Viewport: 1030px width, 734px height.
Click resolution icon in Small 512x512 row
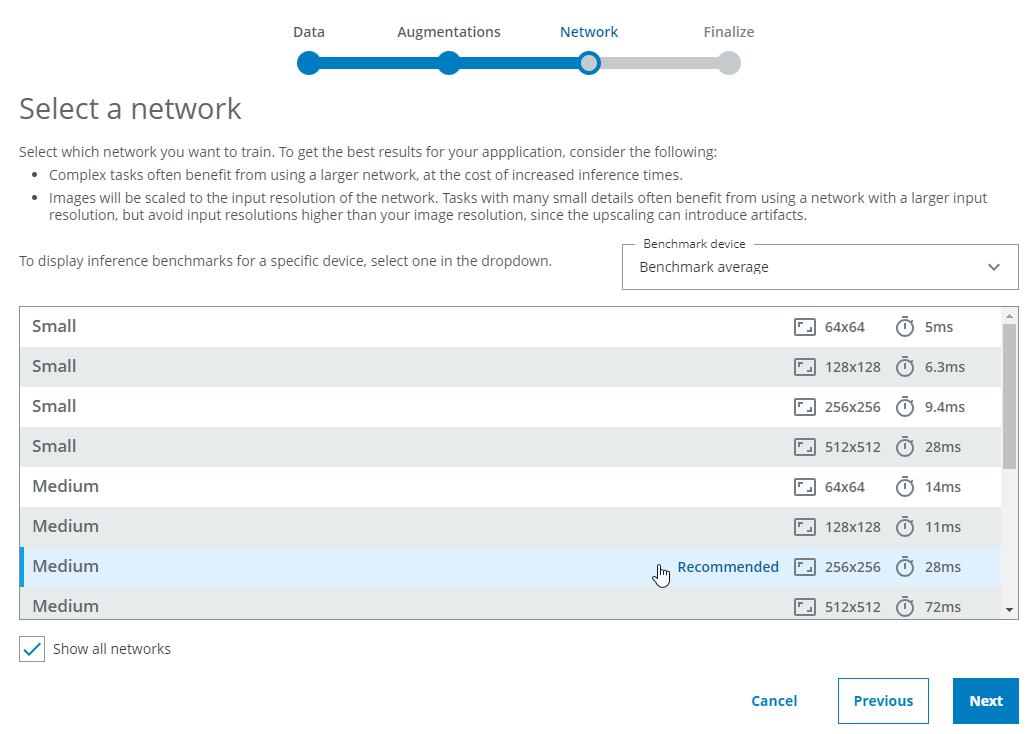tap(805, 447)
